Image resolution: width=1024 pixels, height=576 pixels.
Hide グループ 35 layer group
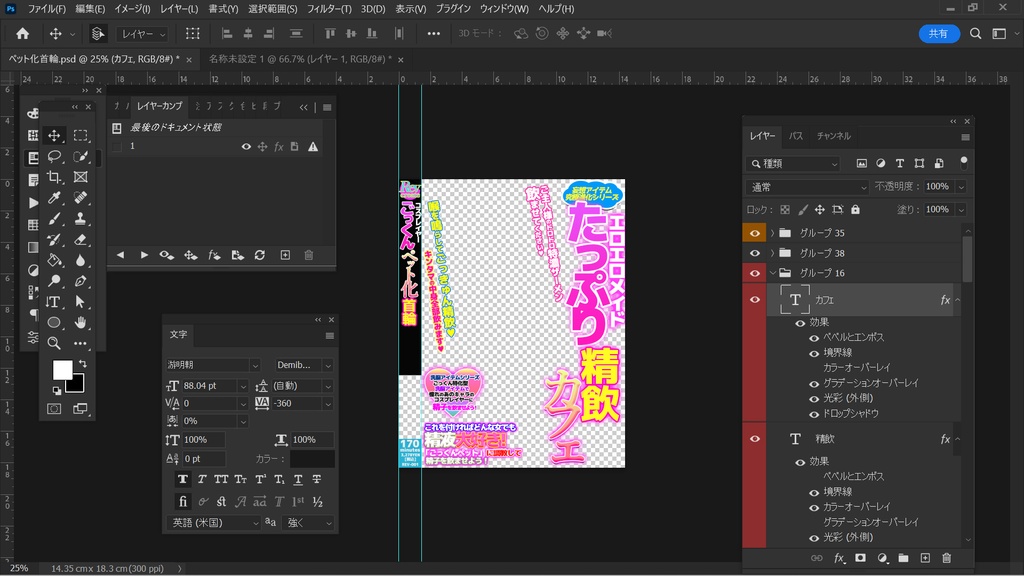click(754, 233)
